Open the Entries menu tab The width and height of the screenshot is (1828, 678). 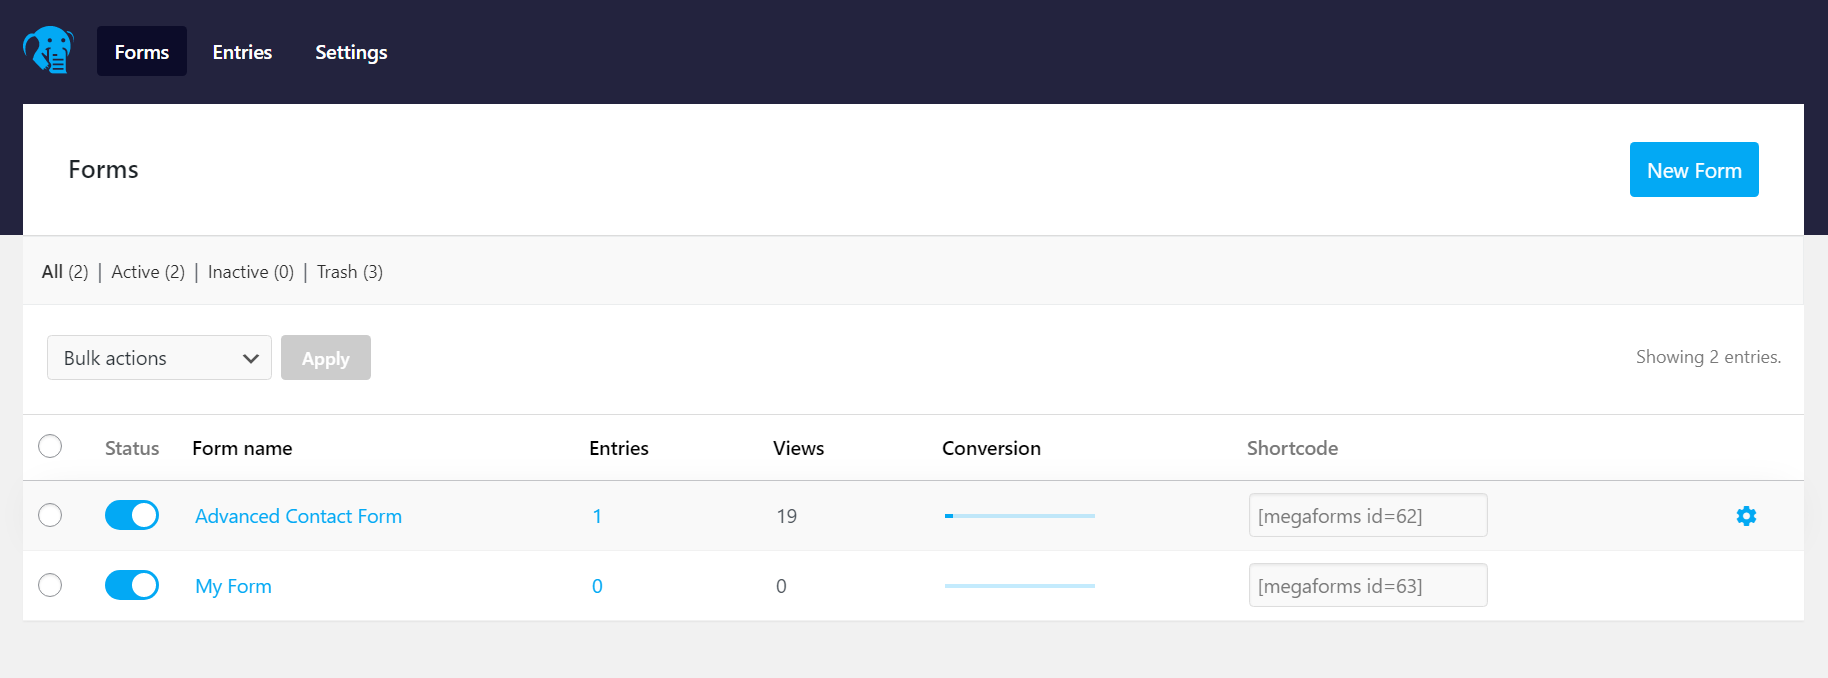click(242, 52)
